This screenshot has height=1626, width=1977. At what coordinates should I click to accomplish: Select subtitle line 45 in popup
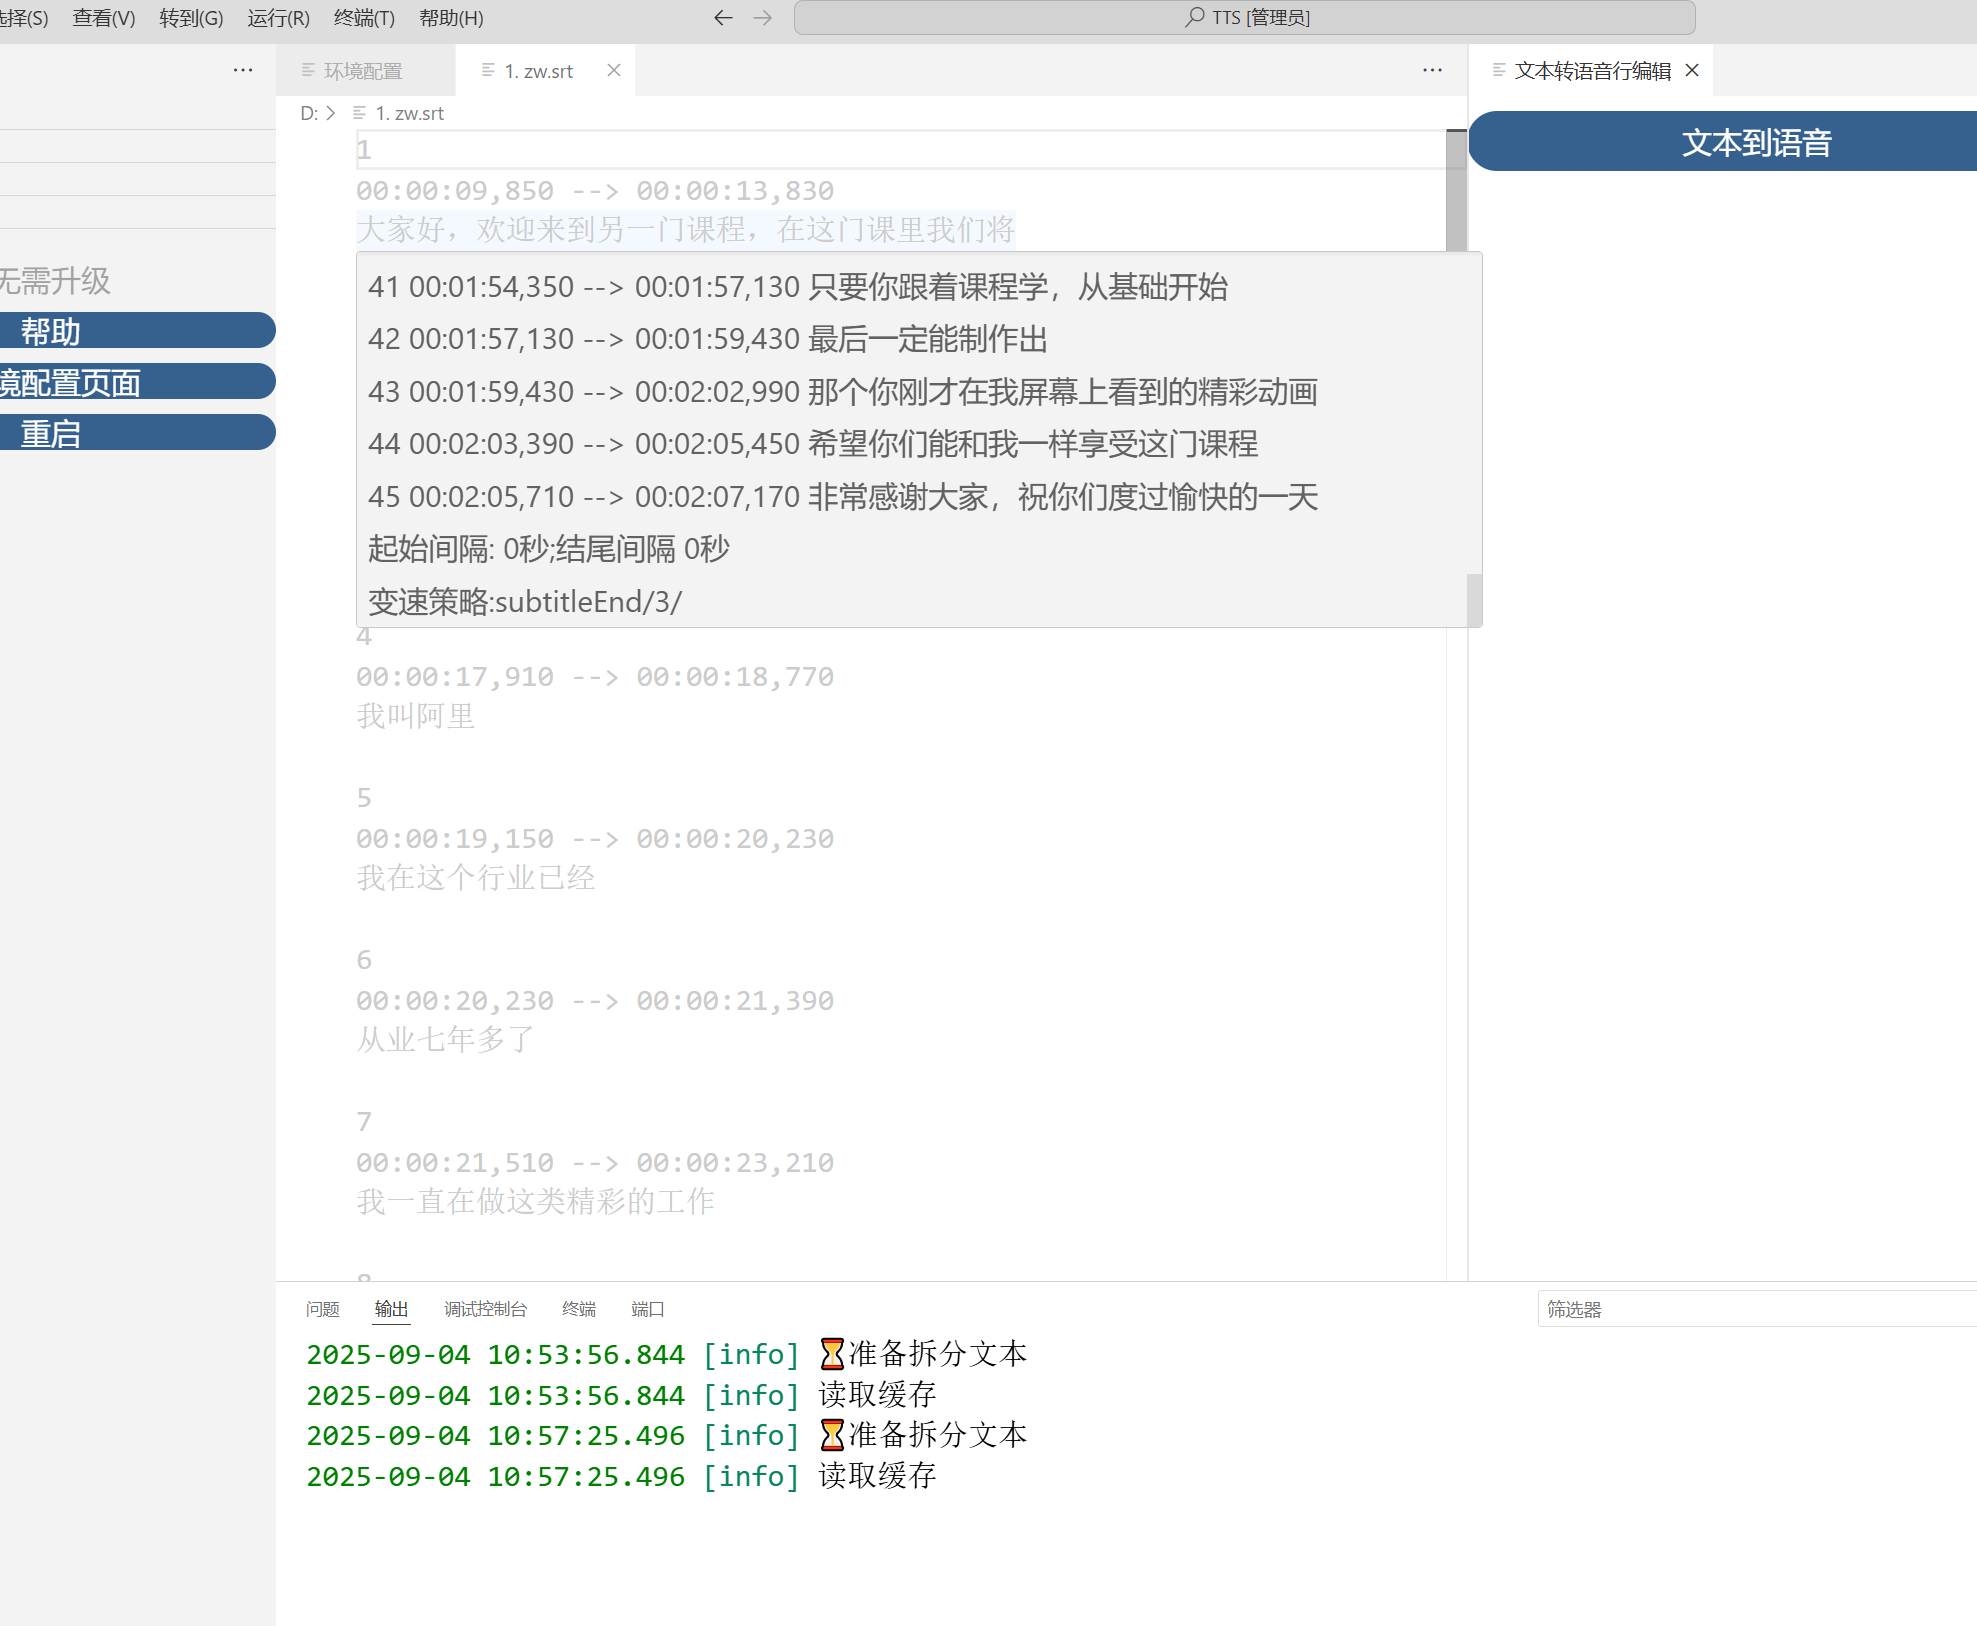coord(842,496)
